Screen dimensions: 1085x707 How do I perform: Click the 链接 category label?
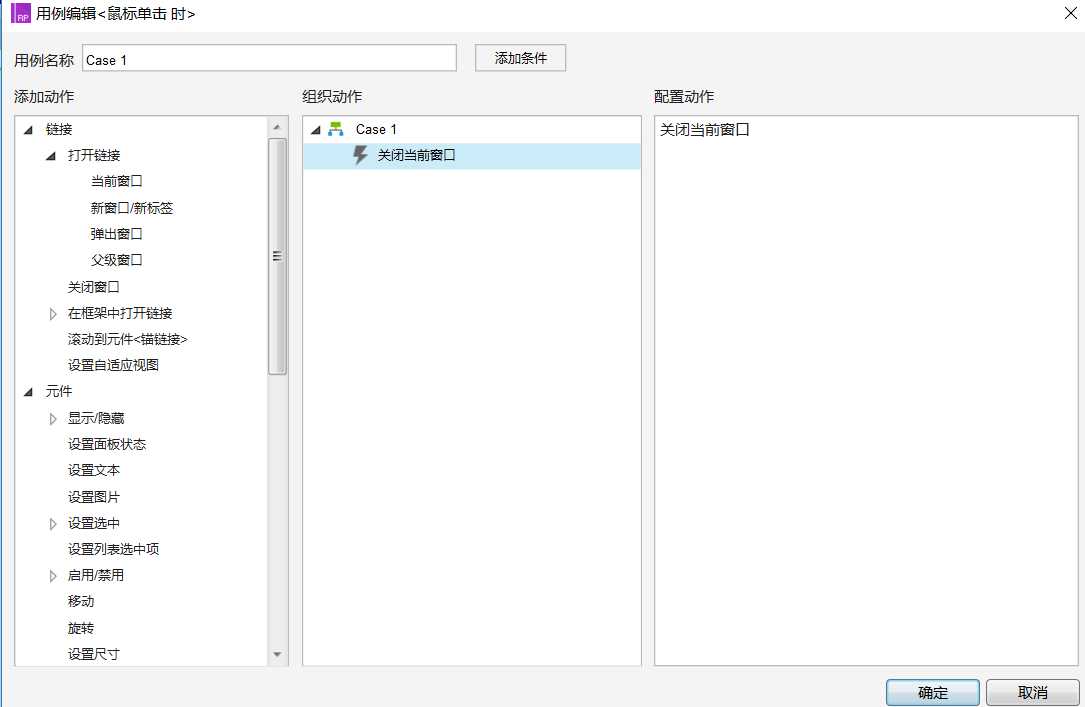pyautogui.click(x=59, y=129)
